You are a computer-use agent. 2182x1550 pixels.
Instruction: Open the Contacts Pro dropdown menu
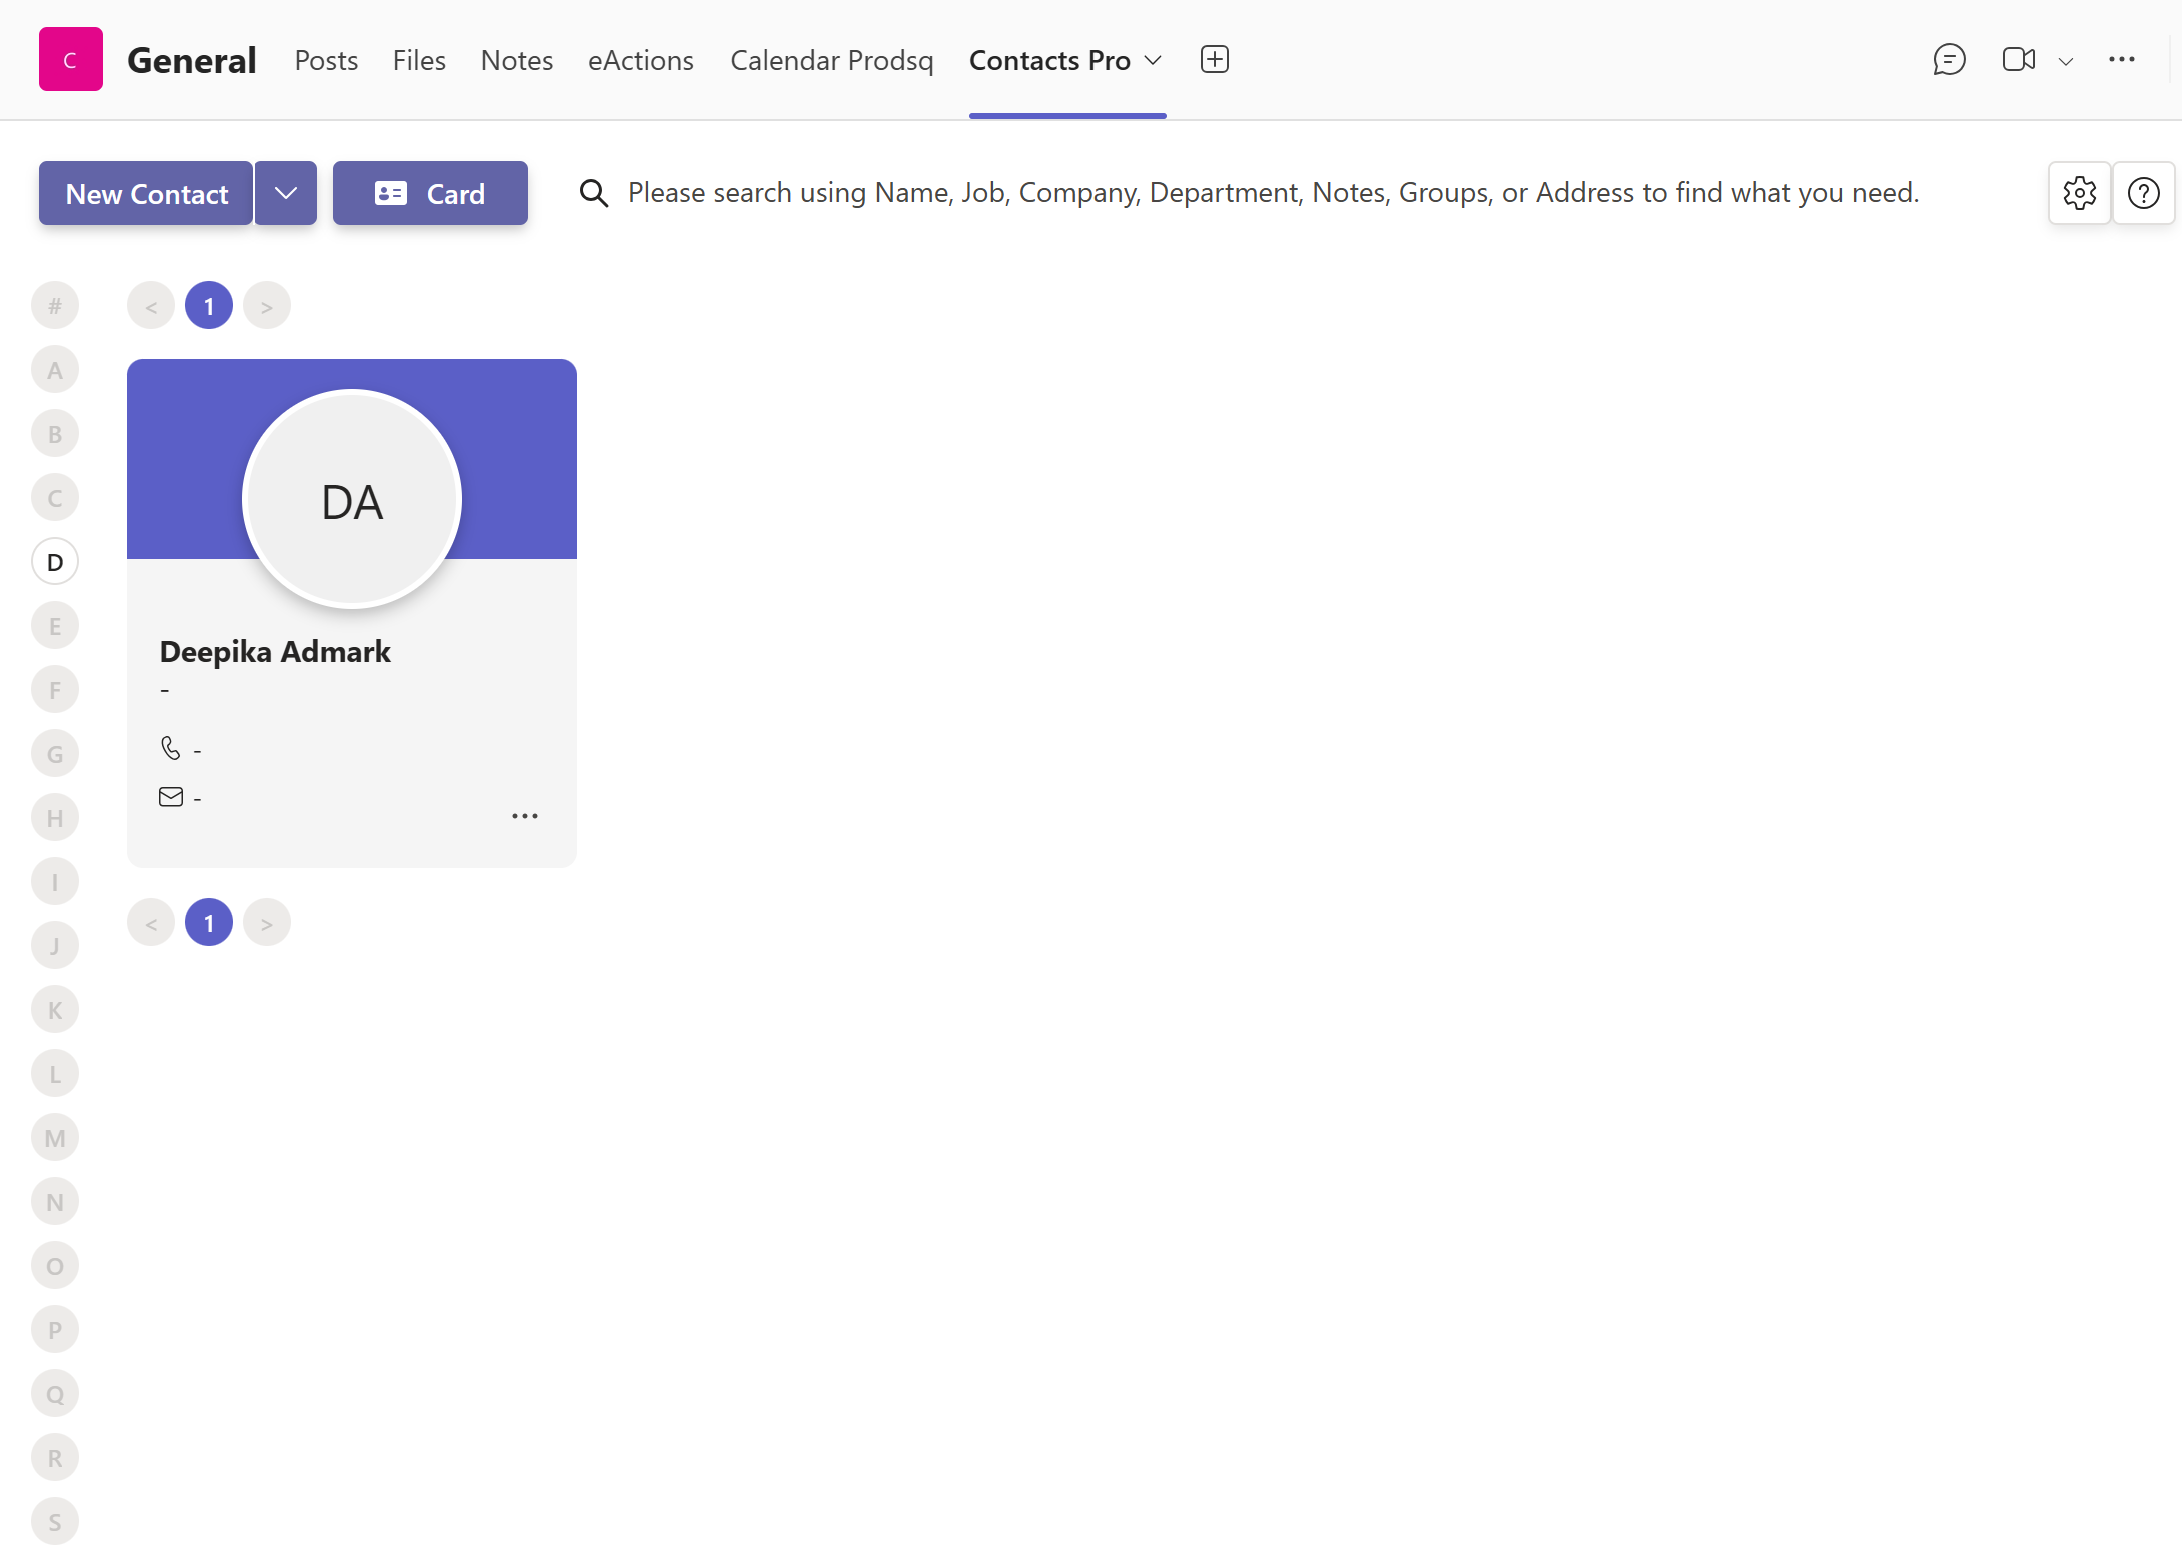point(1154,60)
